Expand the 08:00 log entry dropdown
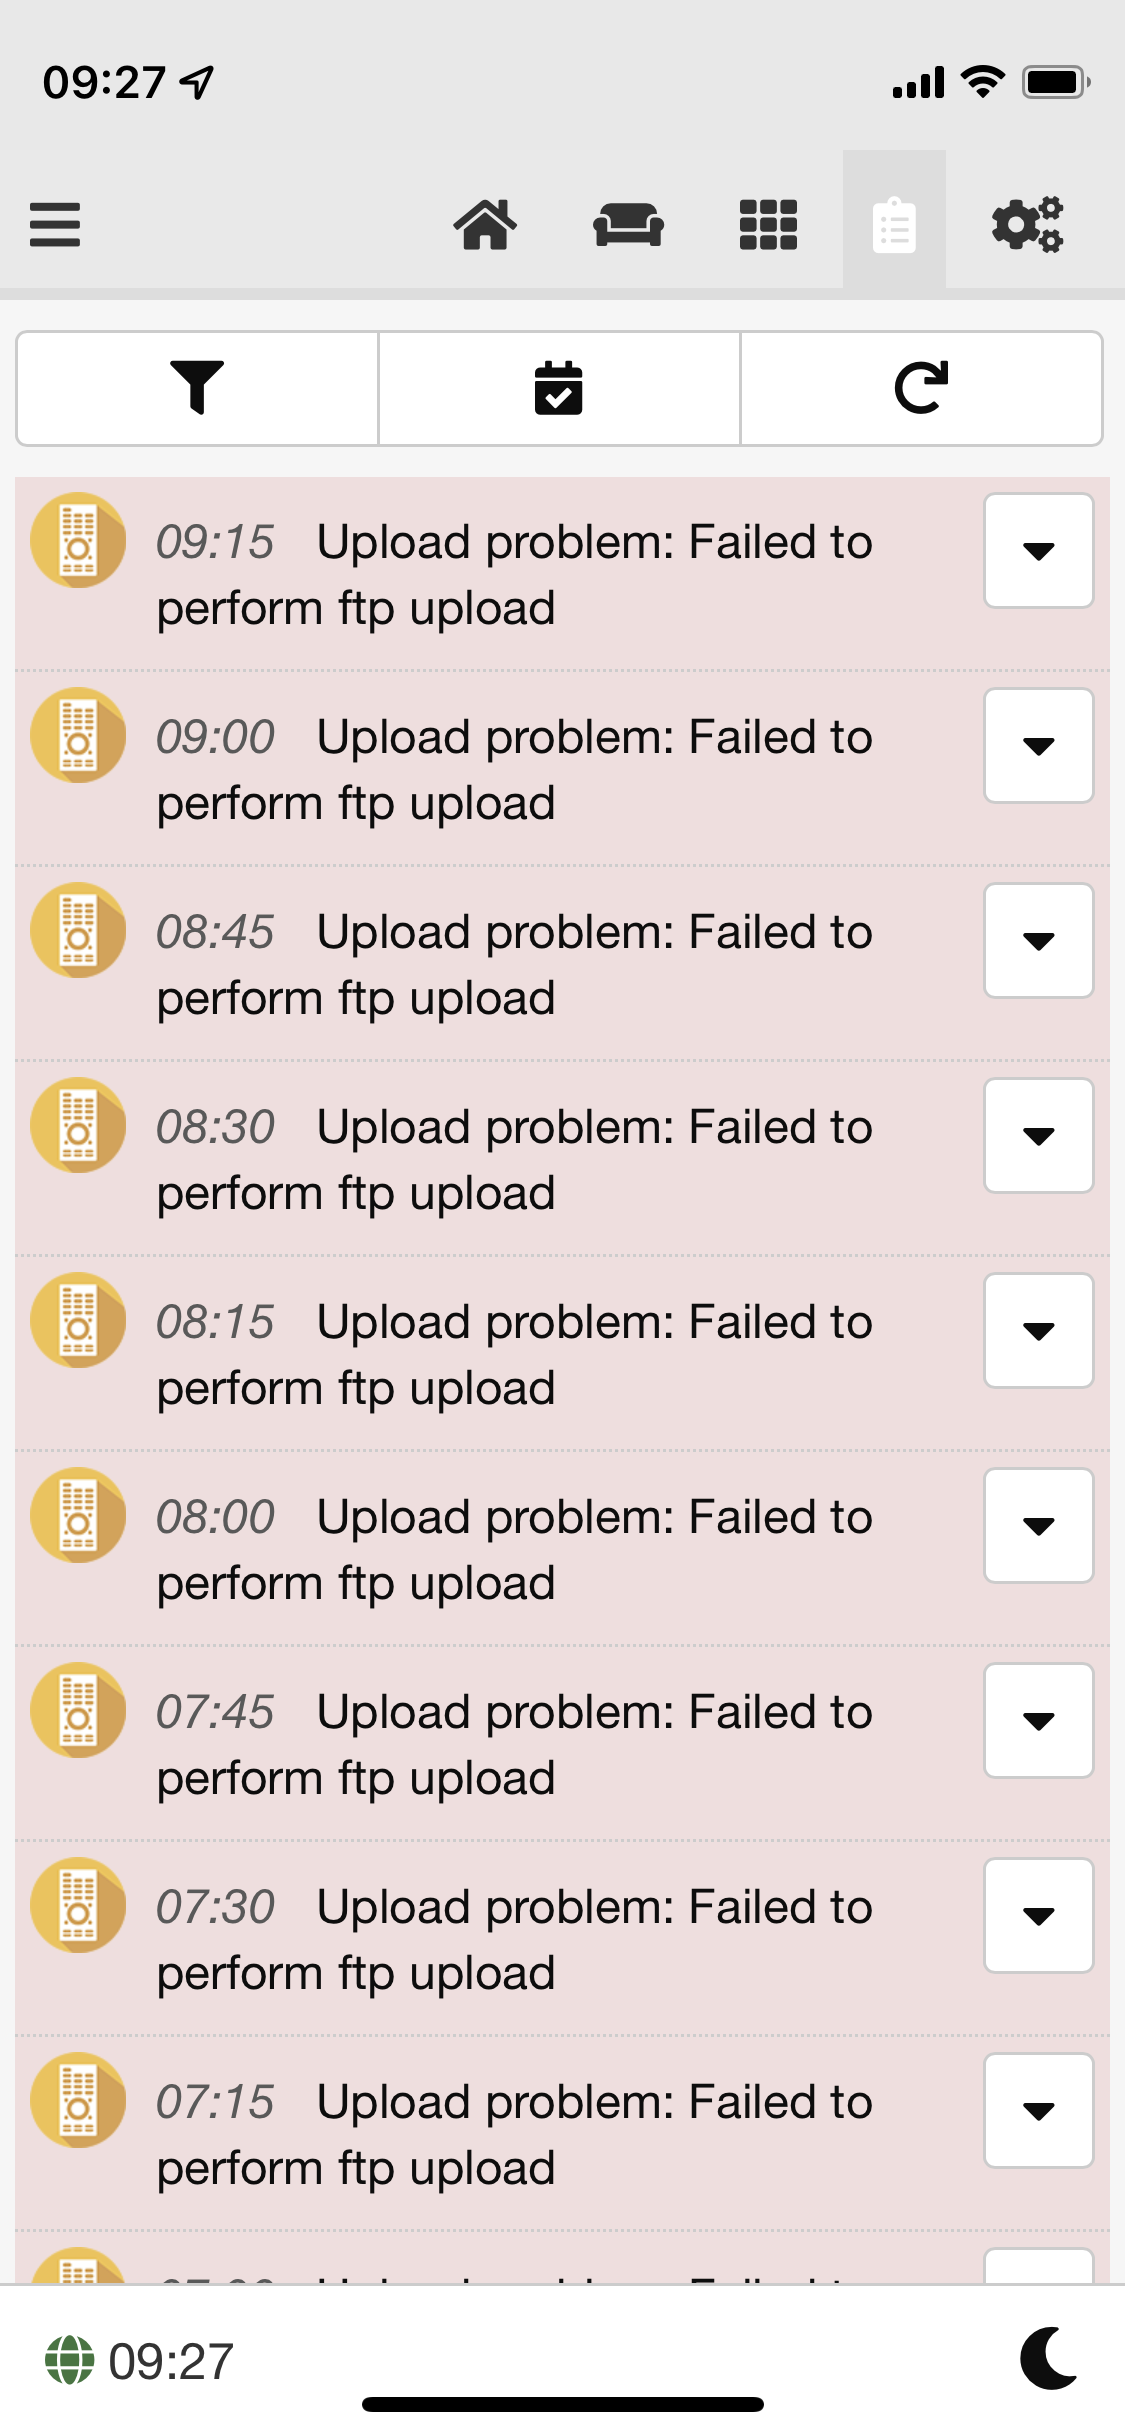Viewport: 1125px width, 2436px height. (1039, 1526)
